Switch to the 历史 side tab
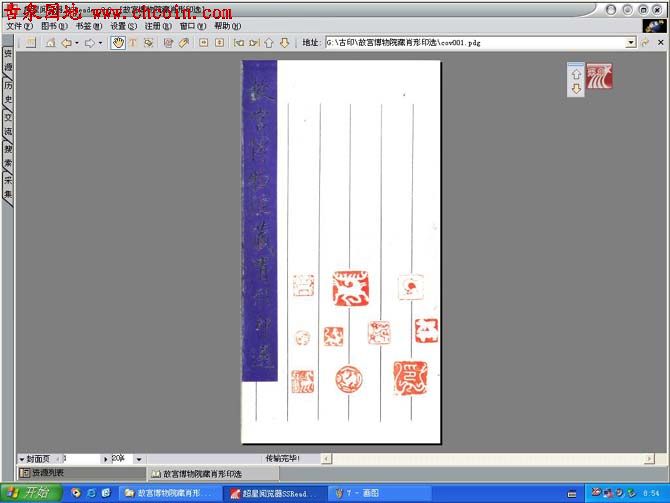 (8, 91)
